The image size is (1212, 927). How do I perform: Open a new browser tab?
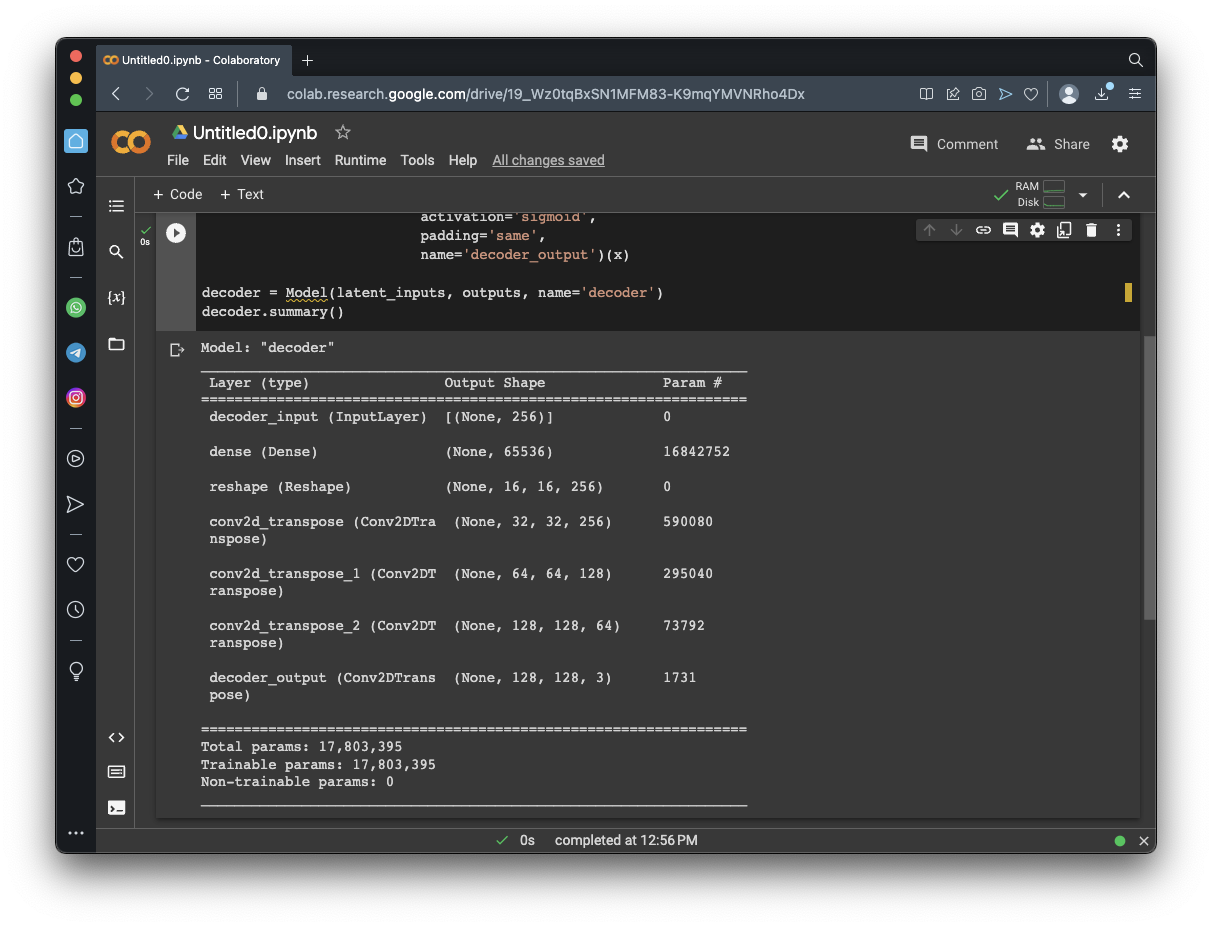tap(307, 60)
